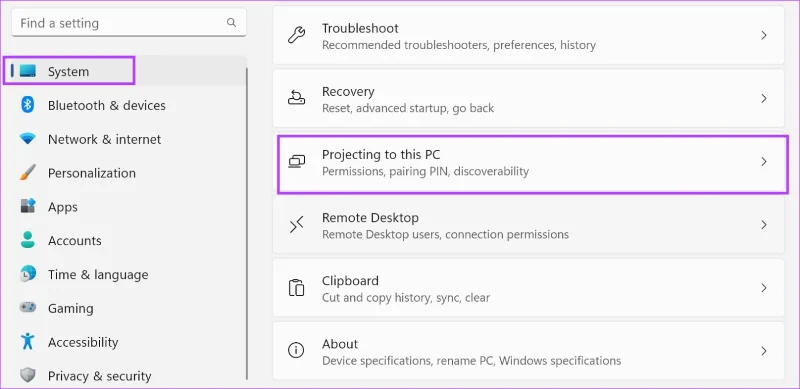The height and width of the screenshot is (389, 800).
Task: Click the System monitor icon
Action: click(x=28, y=71)
